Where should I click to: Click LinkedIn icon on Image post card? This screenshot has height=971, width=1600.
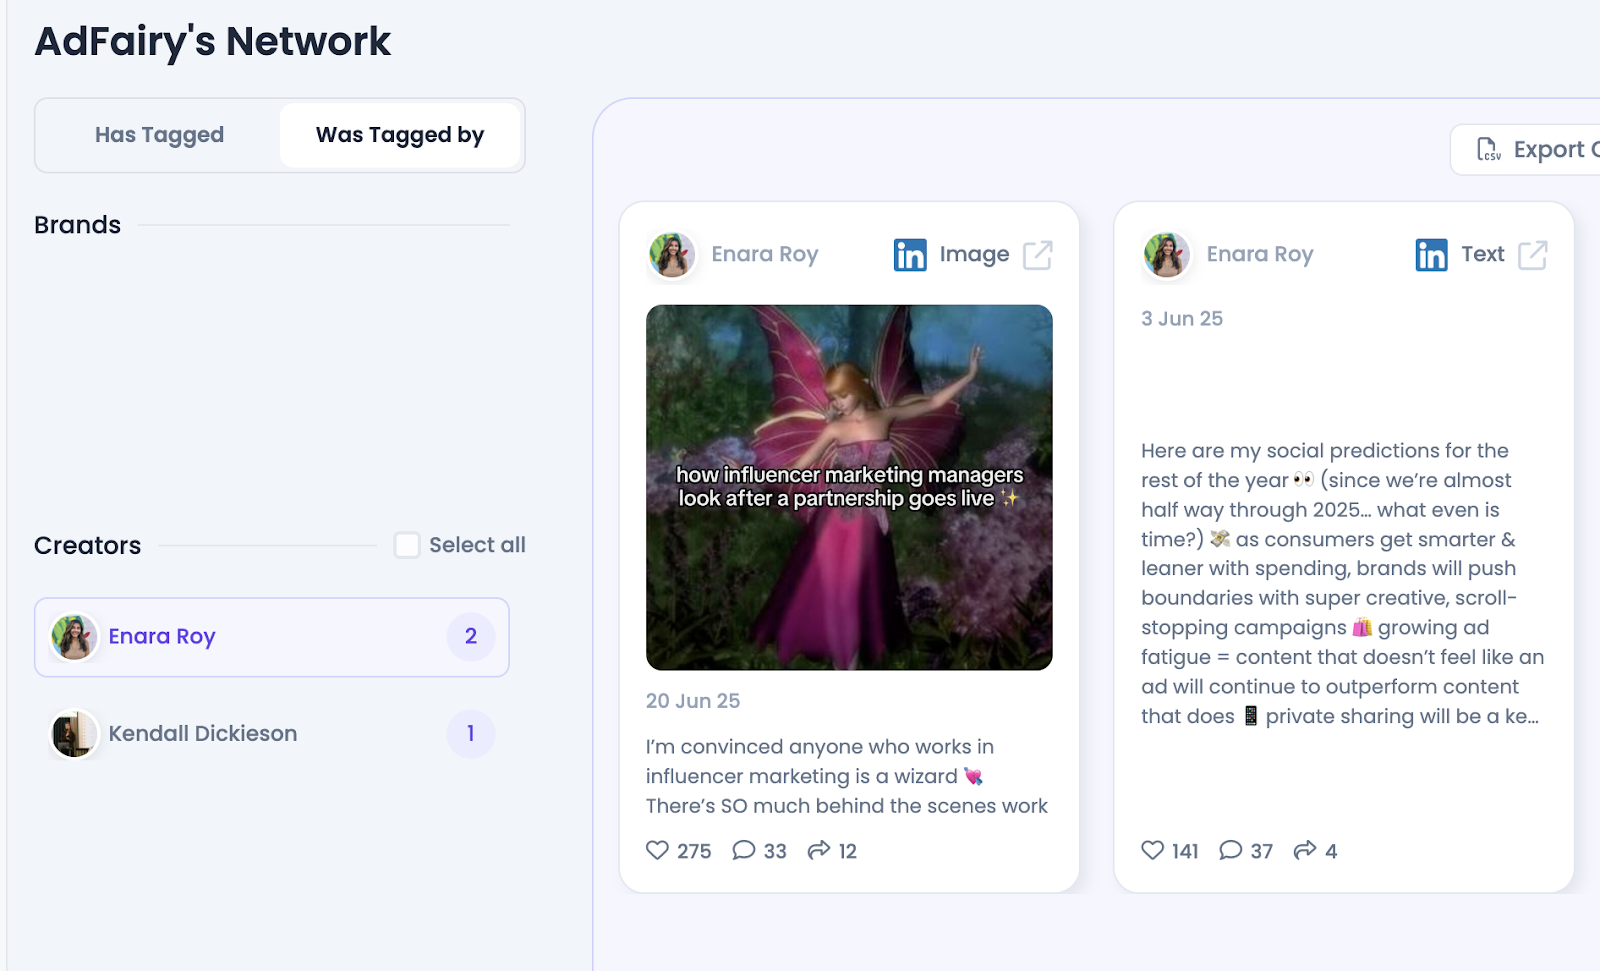coord(910,255)
